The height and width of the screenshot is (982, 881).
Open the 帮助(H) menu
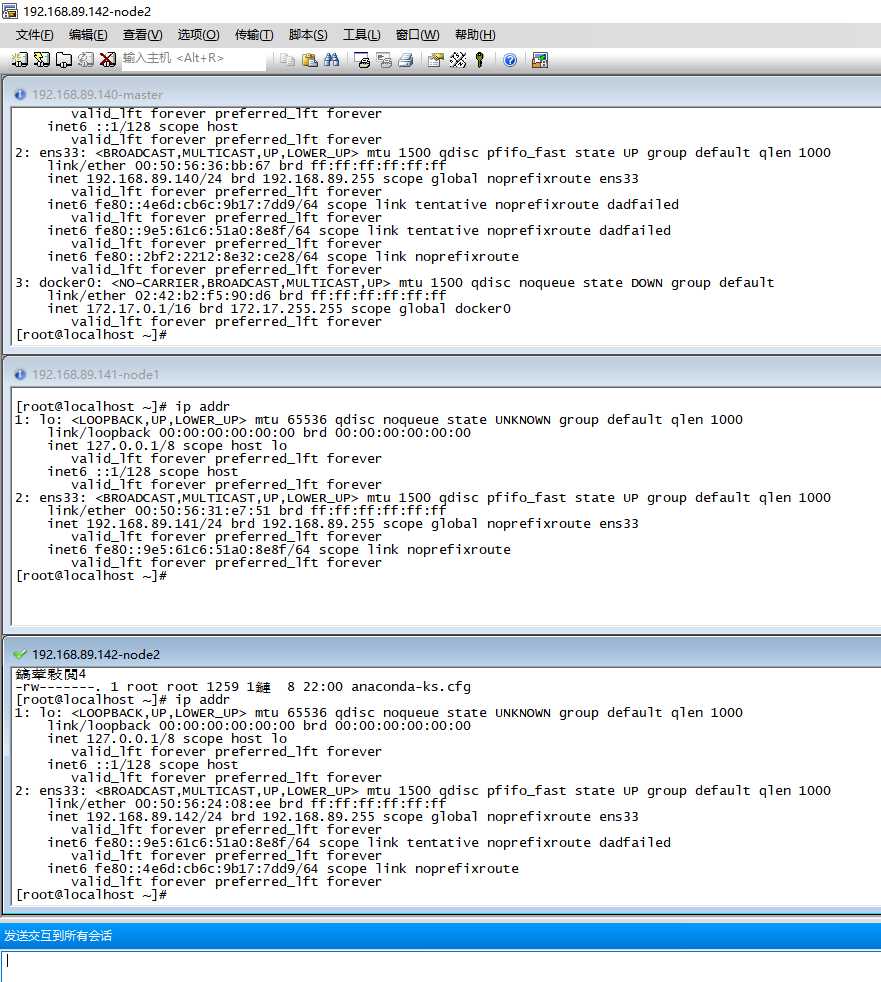475,34
